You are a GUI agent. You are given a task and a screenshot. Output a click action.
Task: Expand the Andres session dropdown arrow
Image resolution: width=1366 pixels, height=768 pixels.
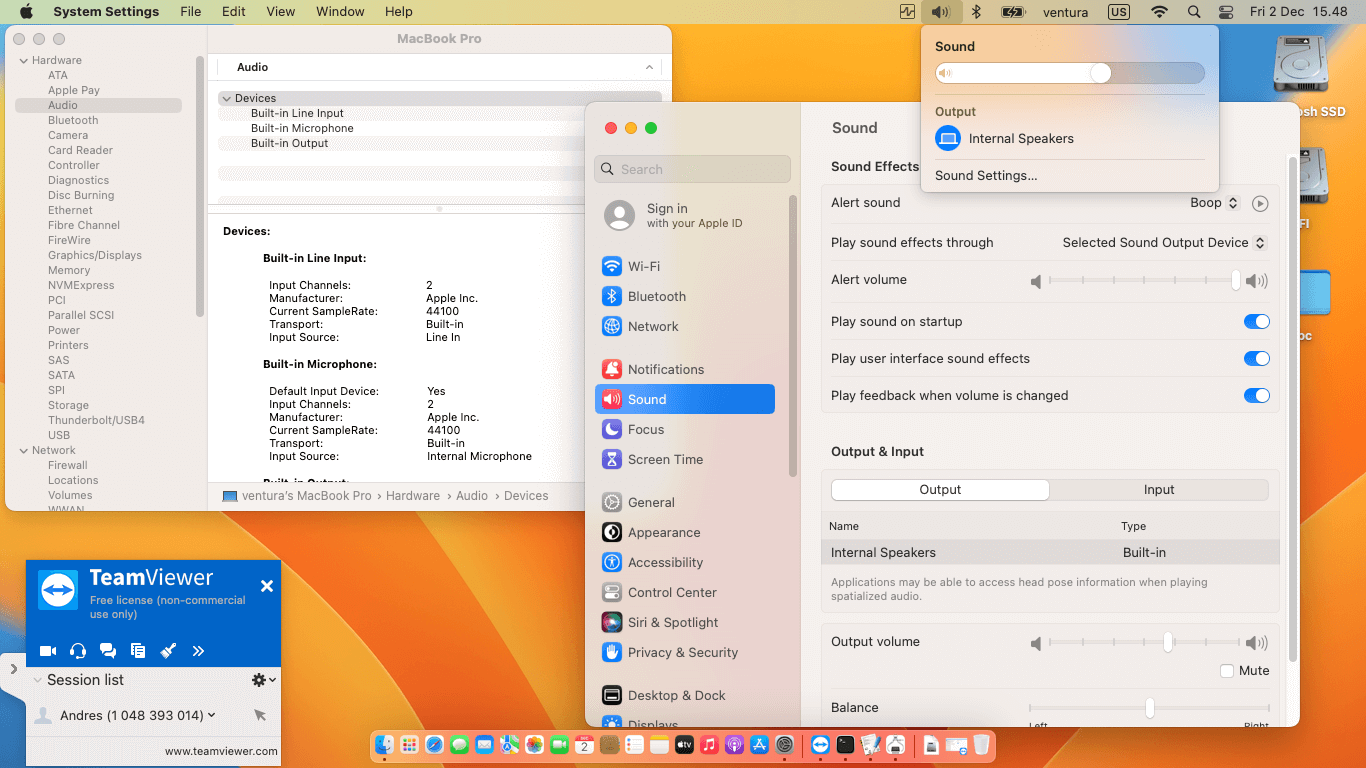tap(212, 715)
